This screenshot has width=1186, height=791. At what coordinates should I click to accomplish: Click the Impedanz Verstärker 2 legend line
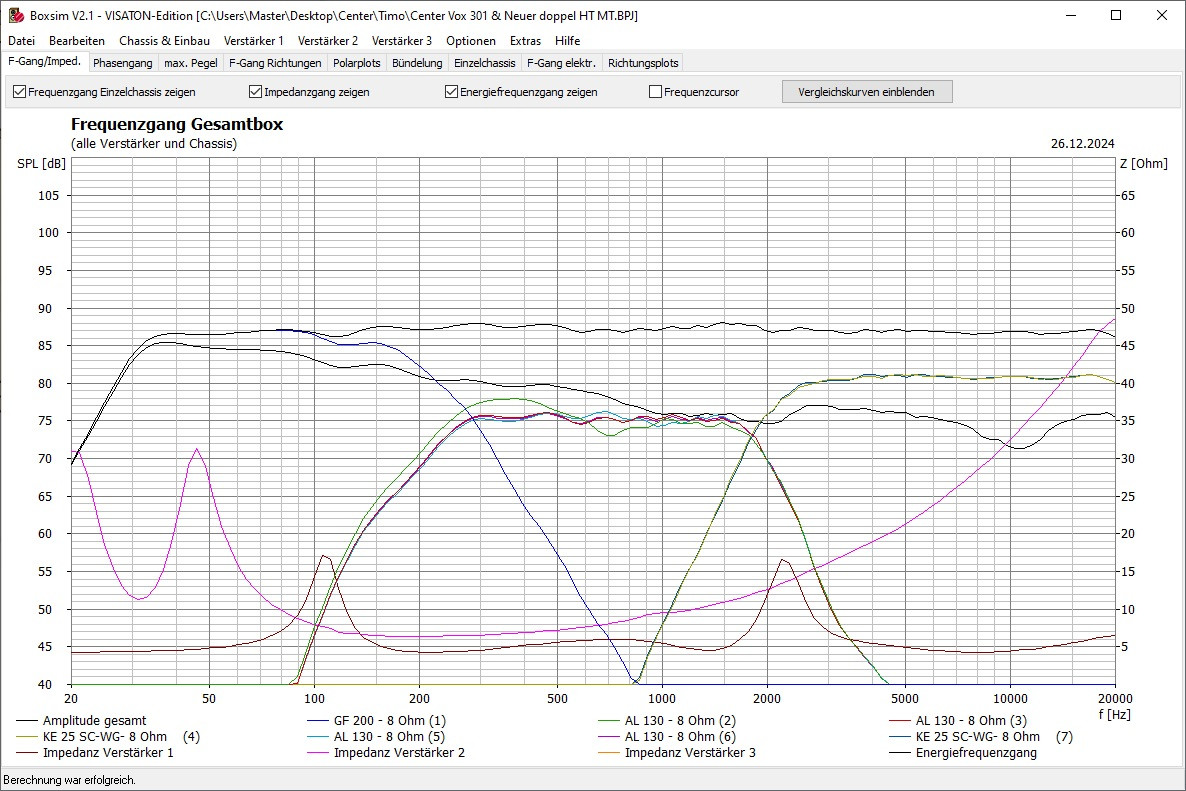point(399,753)
